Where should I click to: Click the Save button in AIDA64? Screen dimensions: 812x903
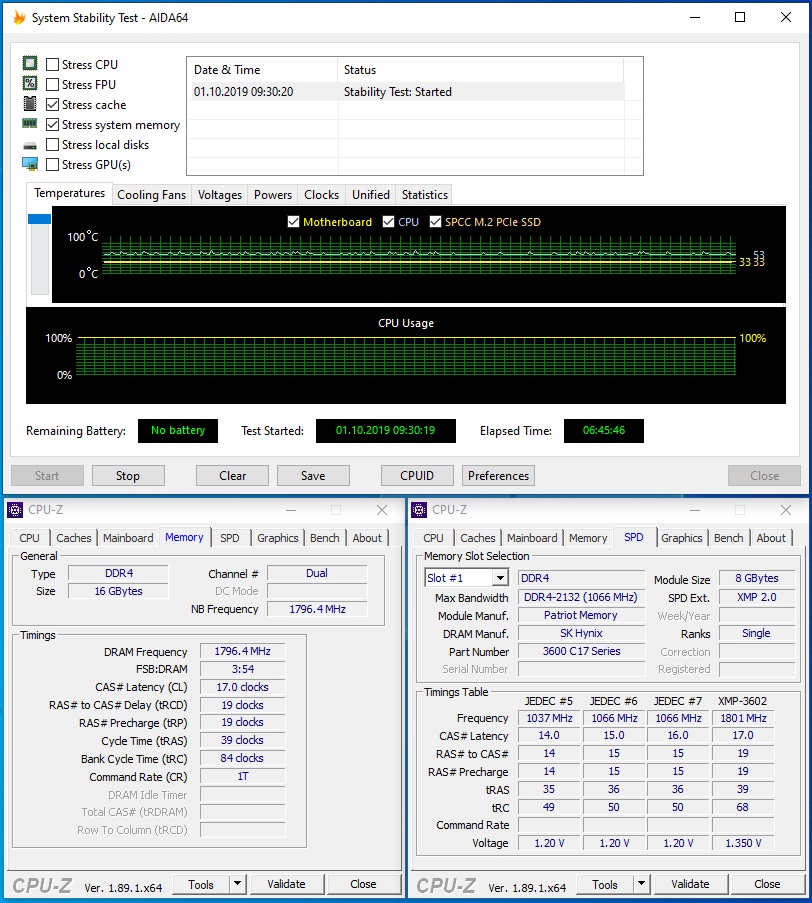pos(313,476)
